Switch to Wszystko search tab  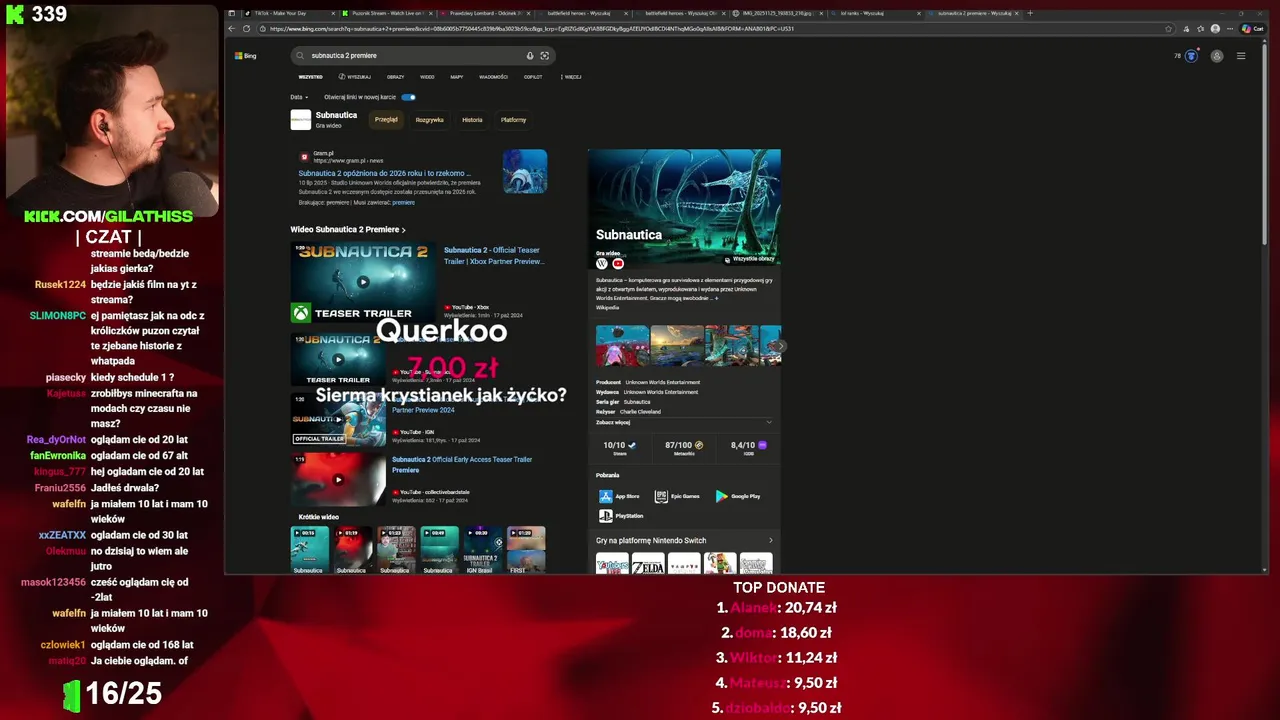[x=310, y=77]
